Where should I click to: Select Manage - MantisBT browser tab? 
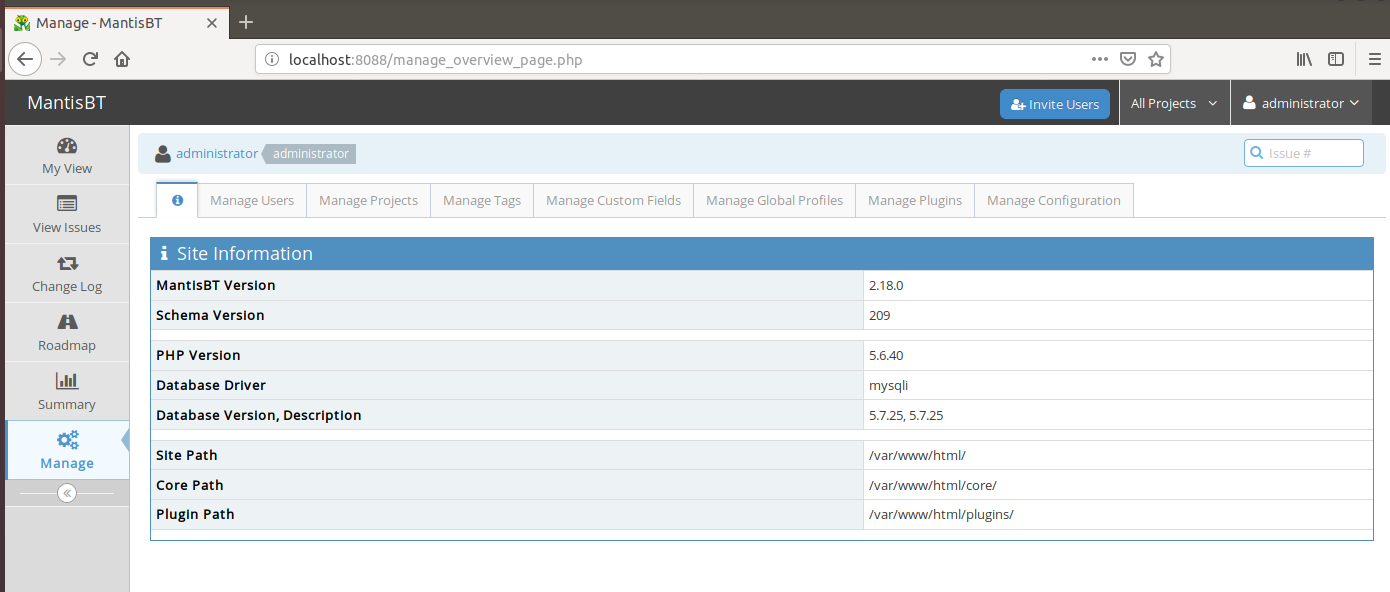tap(115, 22)
